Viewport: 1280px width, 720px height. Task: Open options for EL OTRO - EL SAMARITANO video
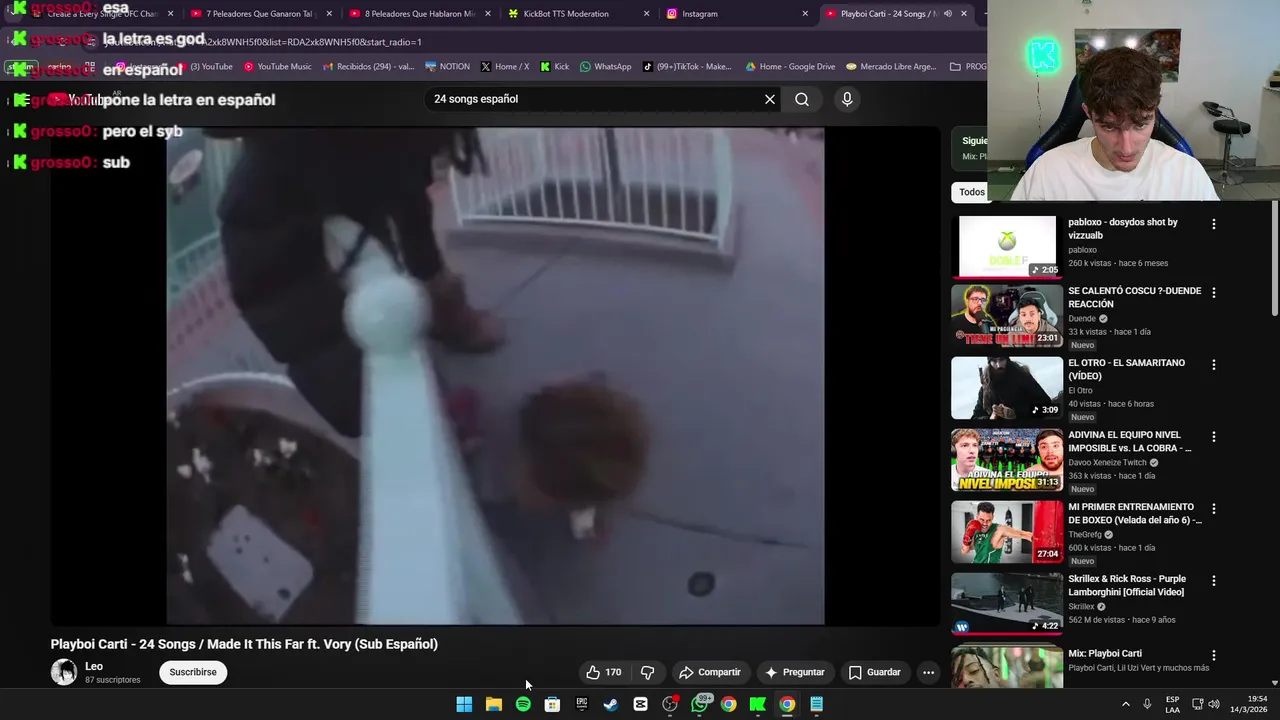pos(1214,365)
